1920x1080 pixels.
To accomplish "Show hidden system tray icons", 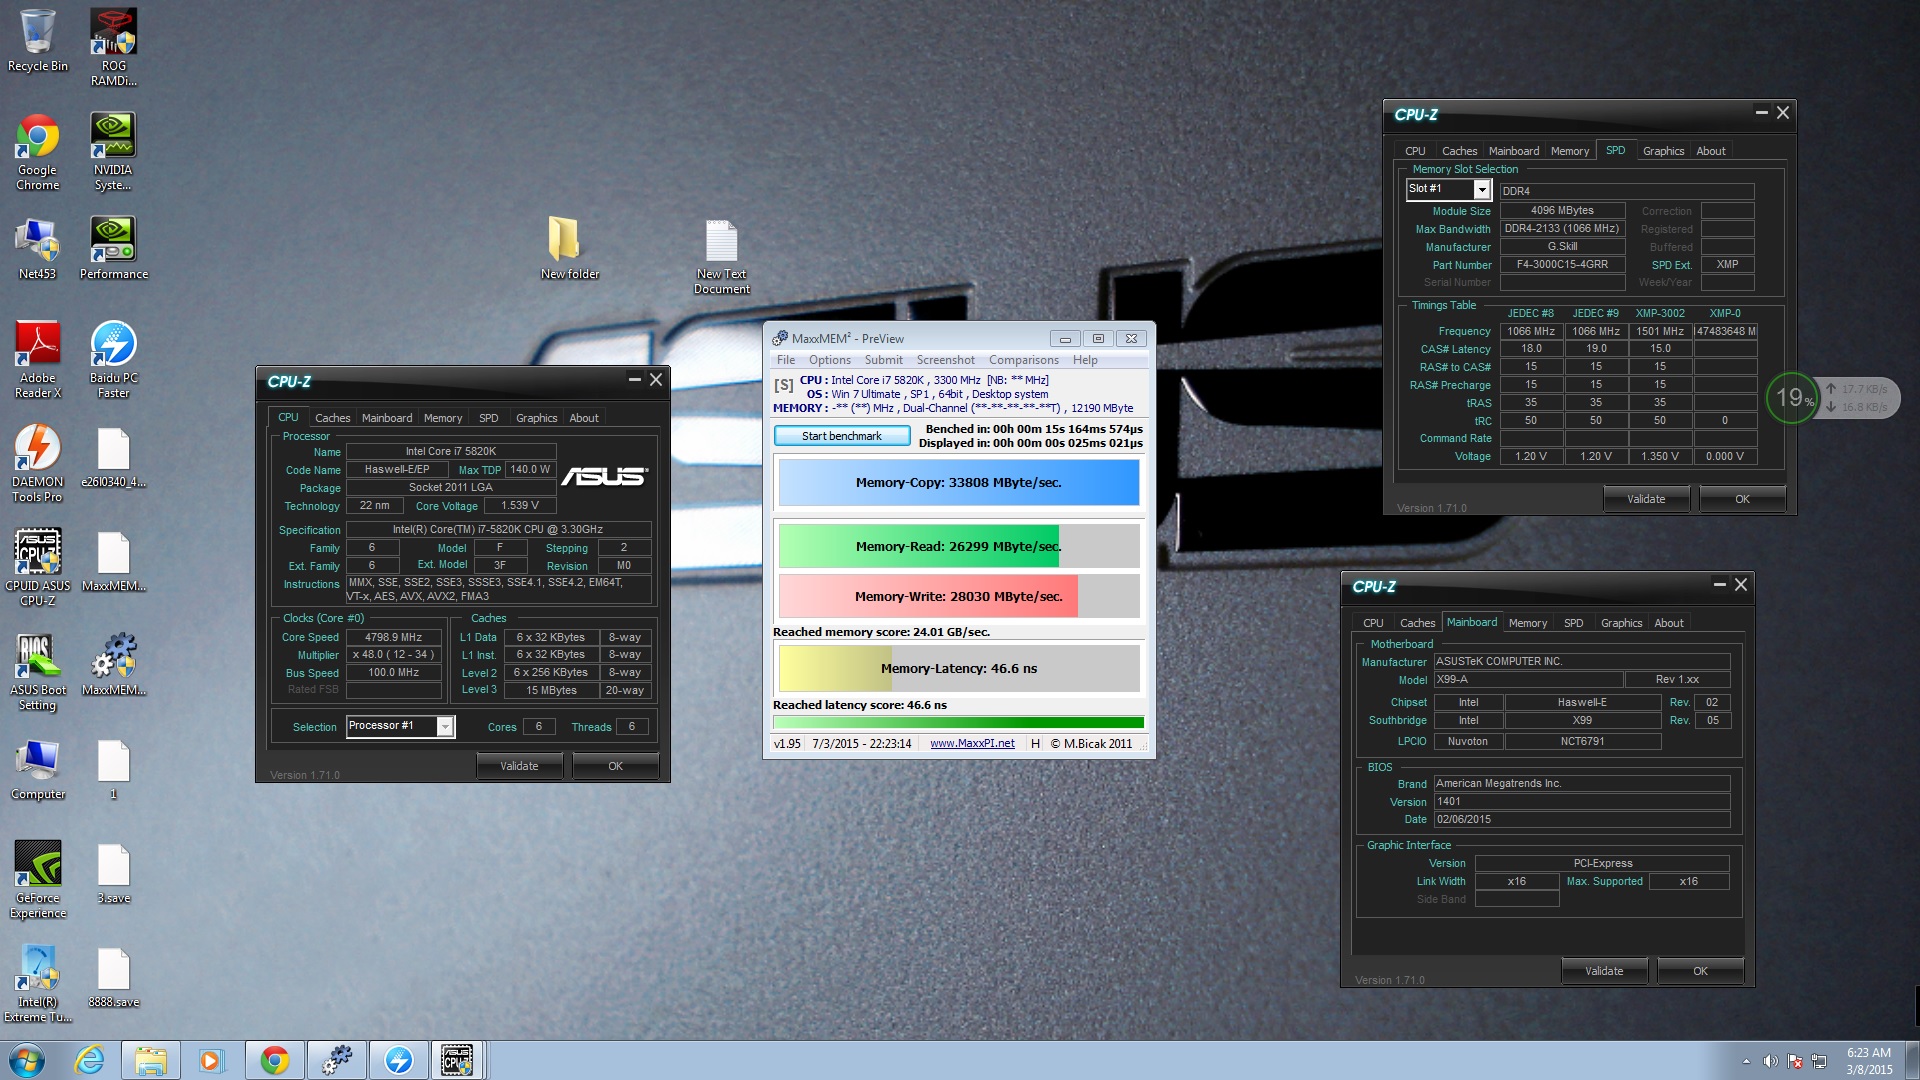I will [x=1746, y=1061].
